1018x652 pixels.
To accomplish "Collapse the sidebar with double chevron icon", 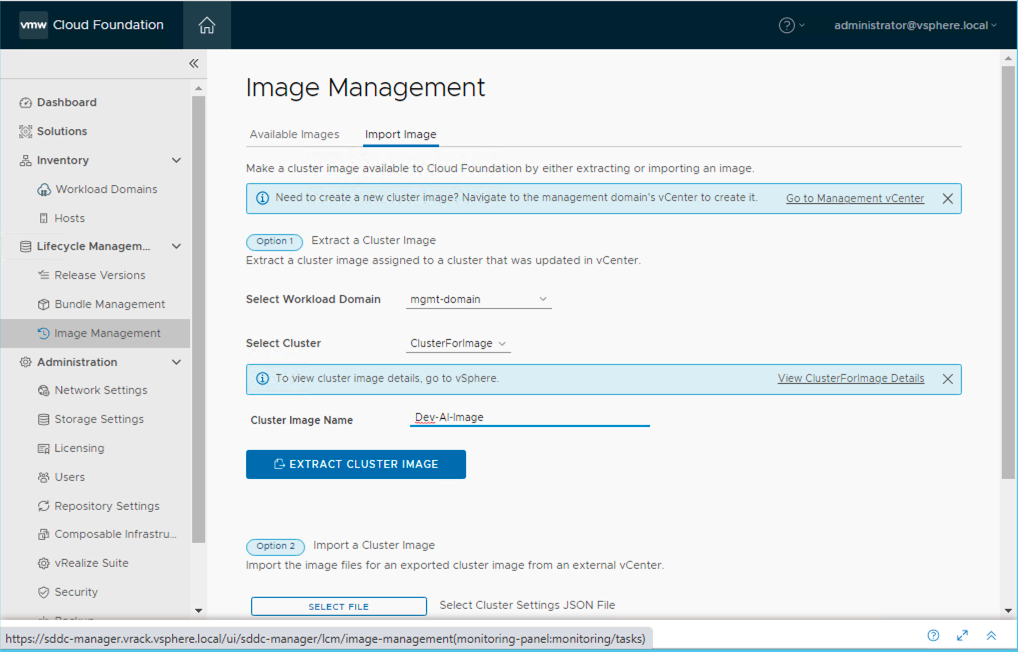I will (194, 63).
